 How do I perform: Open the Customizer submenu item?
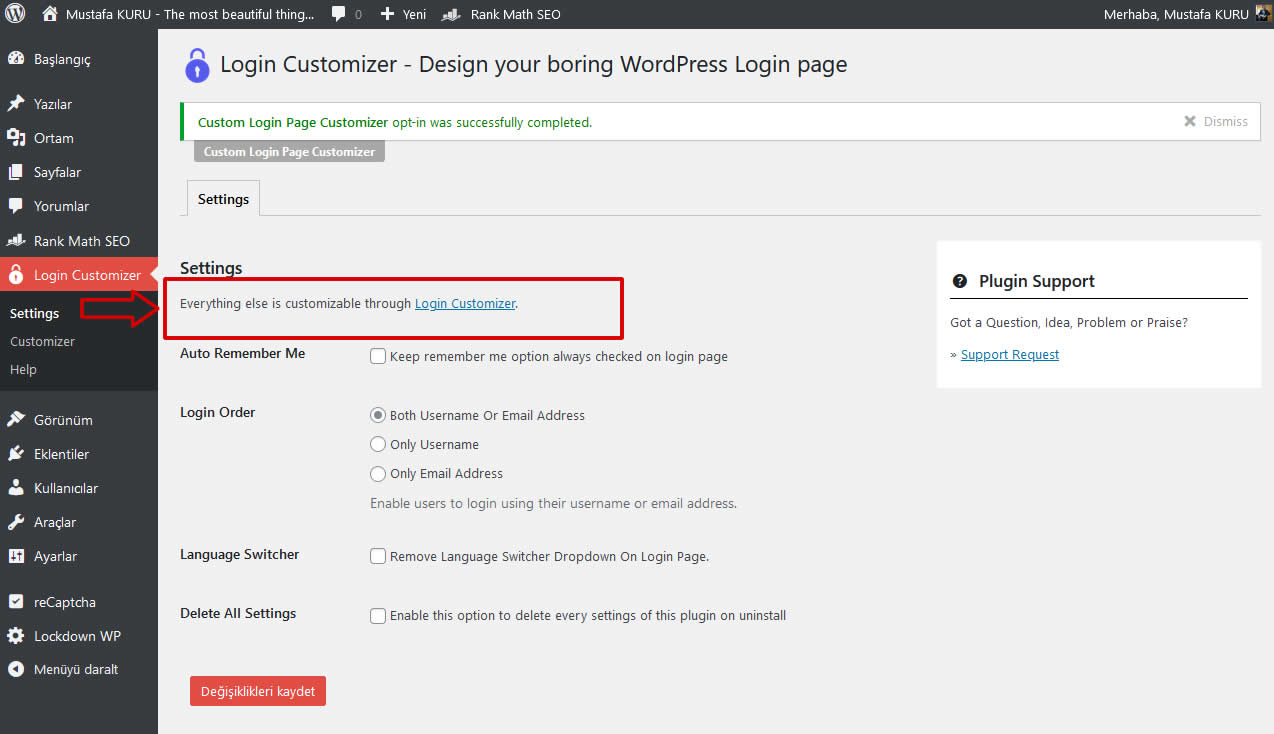tap(42, 341)
